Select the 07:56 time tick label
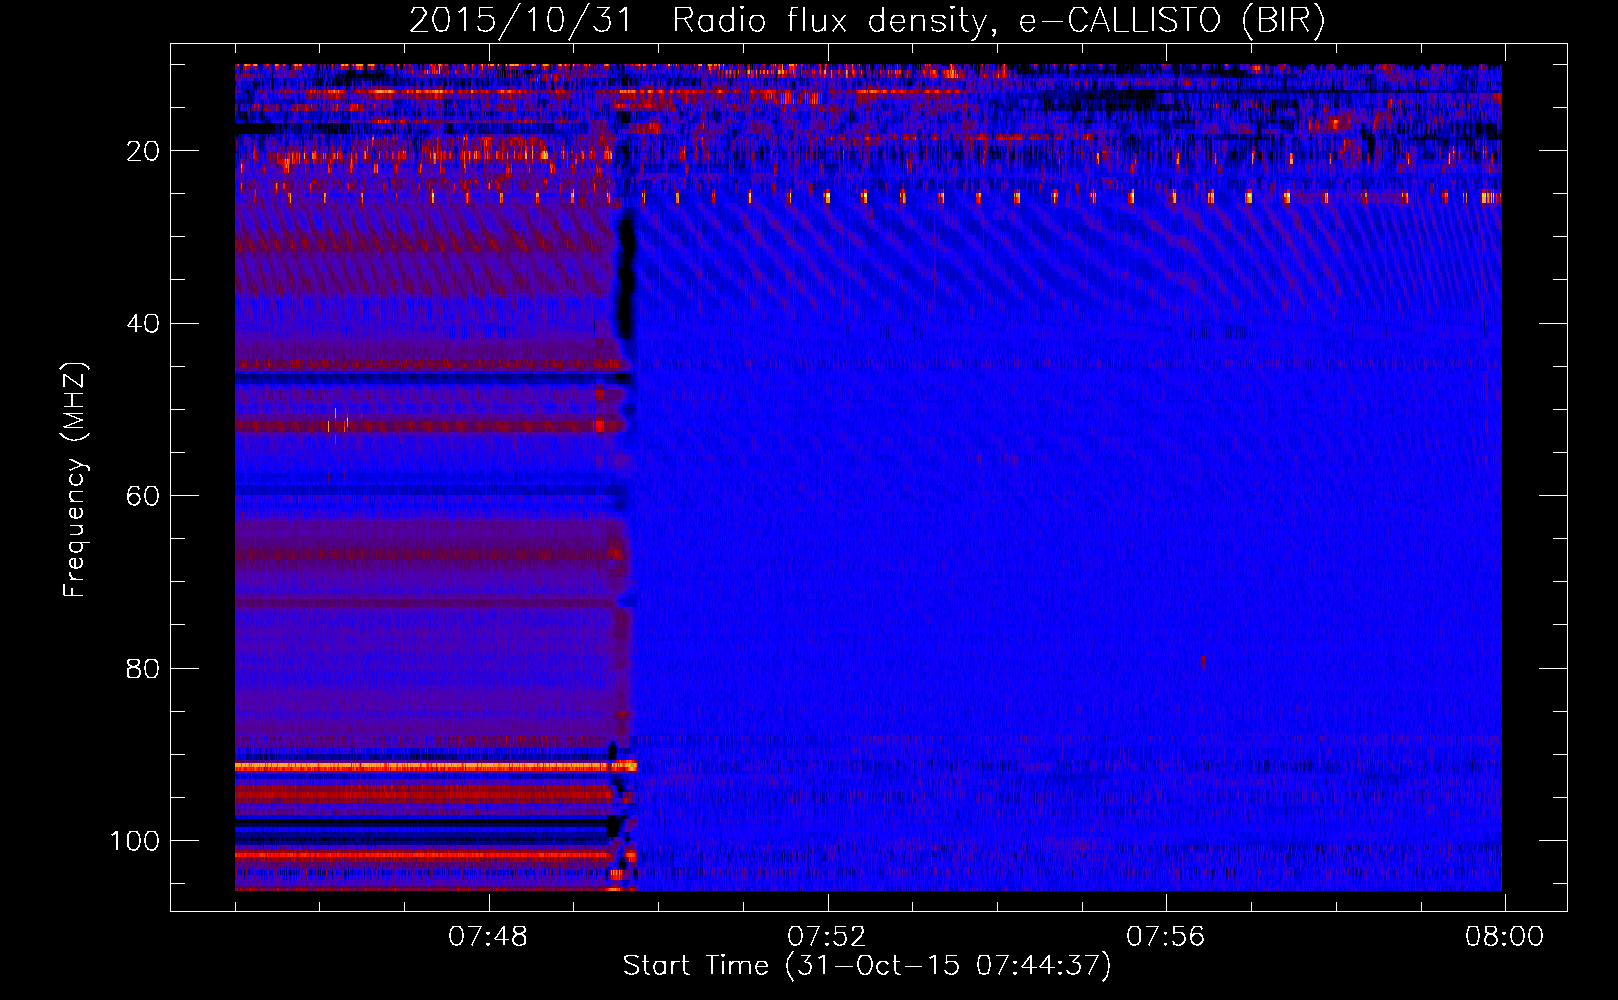Image resolution: width=1618 pixels, height=1000 pixels. point(1166,937)
